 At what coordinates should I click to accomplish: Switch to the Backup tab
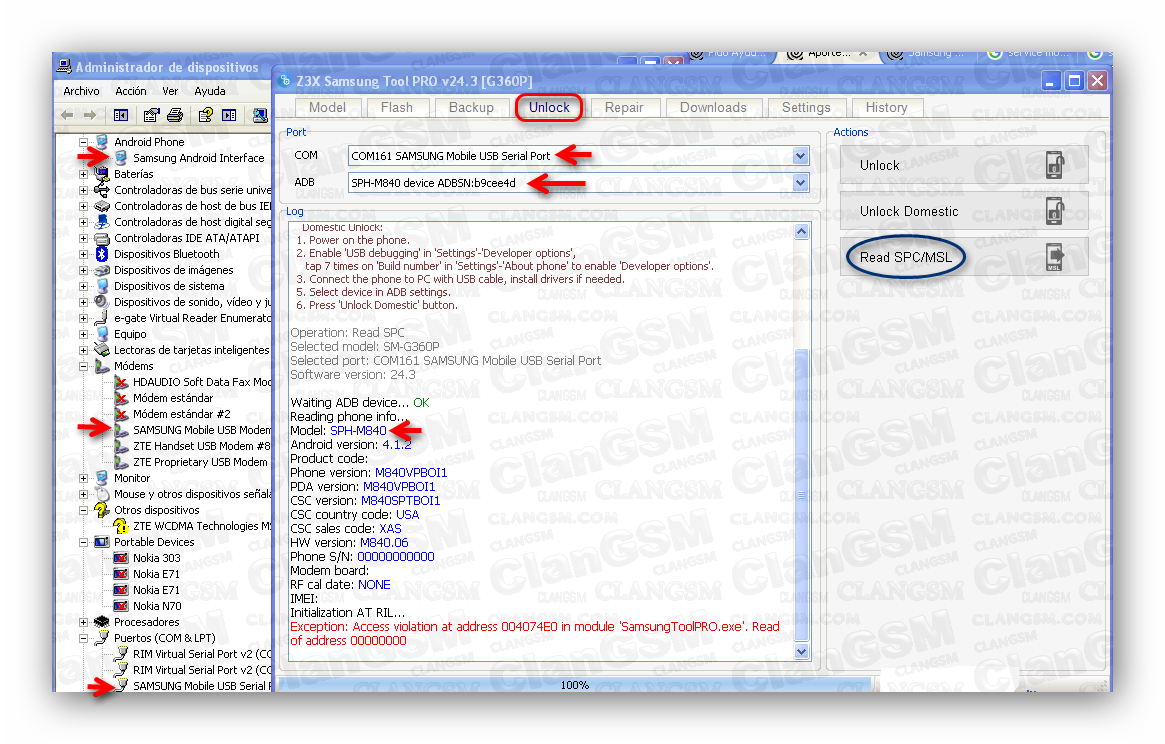pos(471,108)
